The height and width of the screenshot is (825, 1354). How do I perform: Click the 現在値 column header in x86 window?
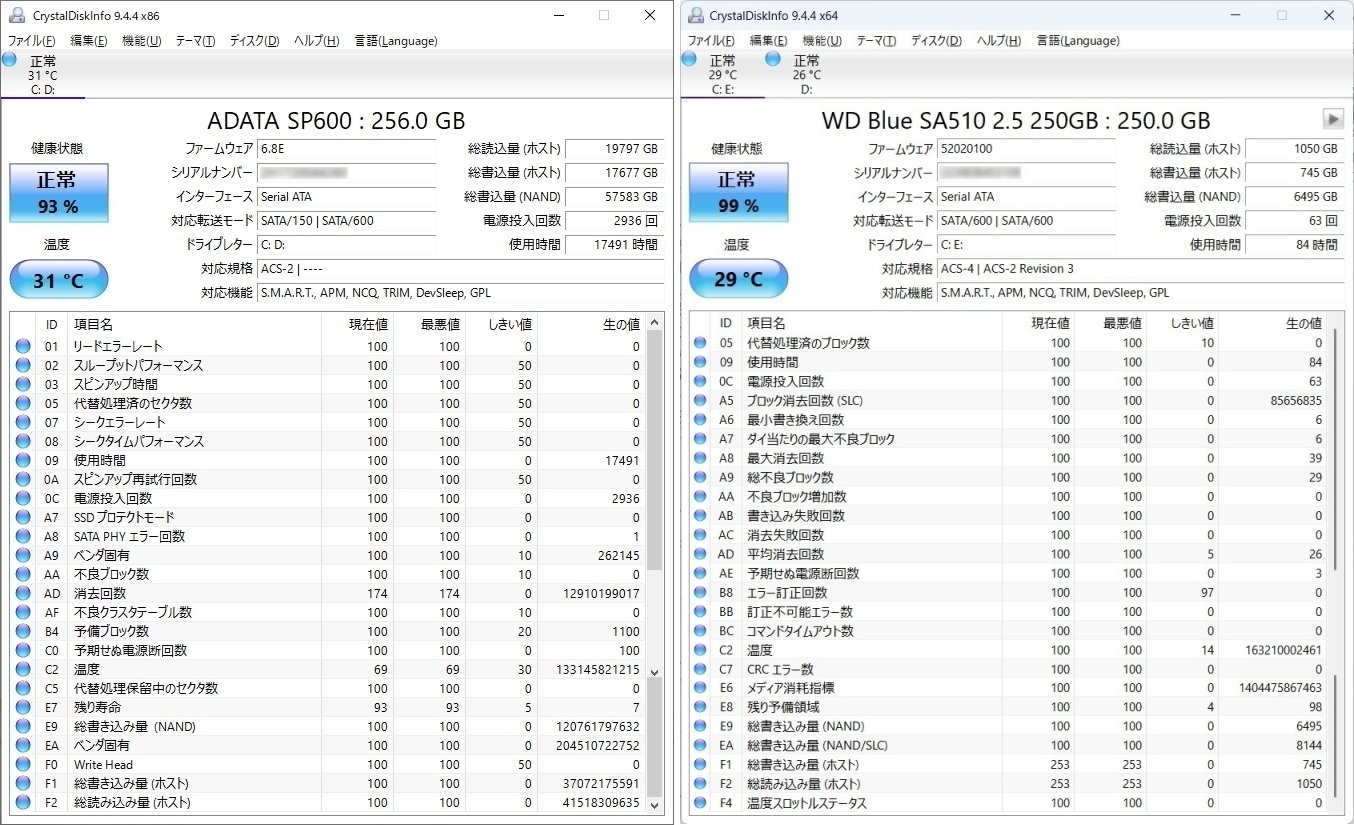pyautogui.click(x=357, y=325)
